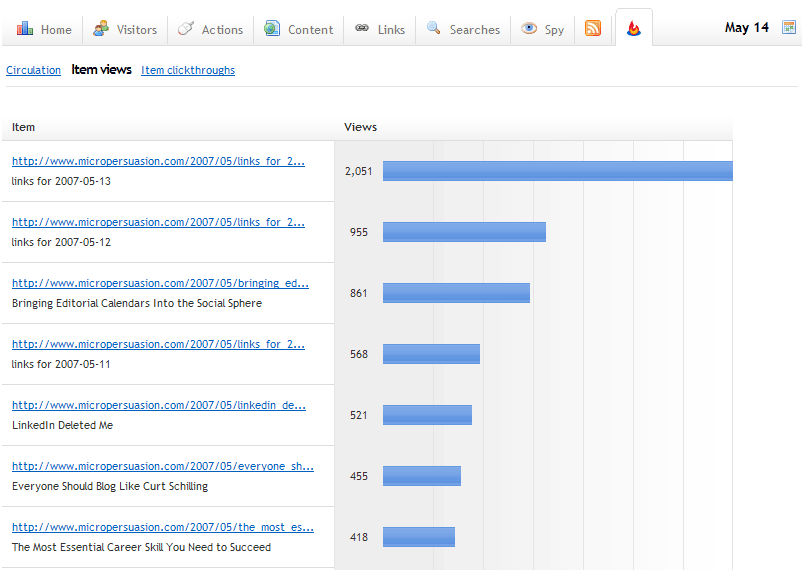Click the 418 views value
The image size is (810, 570).
tap(359, 537)
